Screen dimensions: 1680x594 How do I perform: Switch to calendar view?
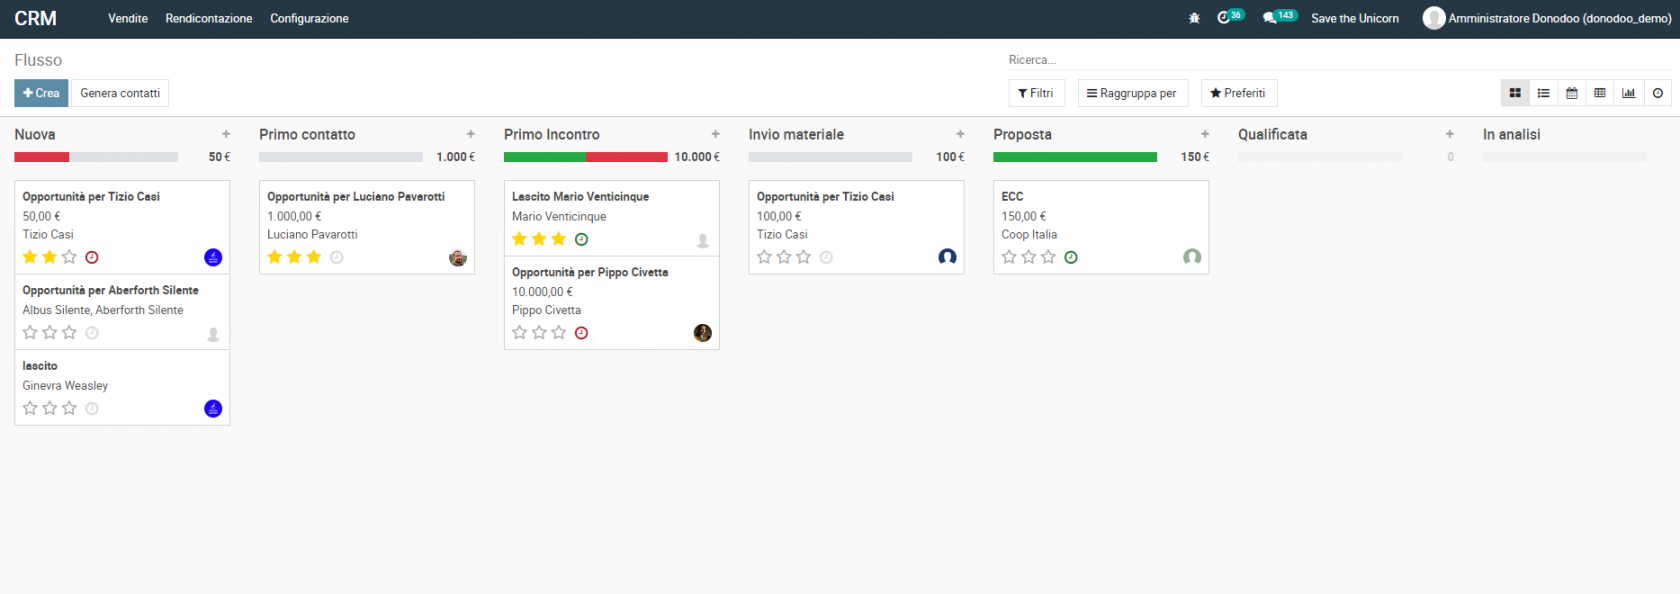[1572, 93]
